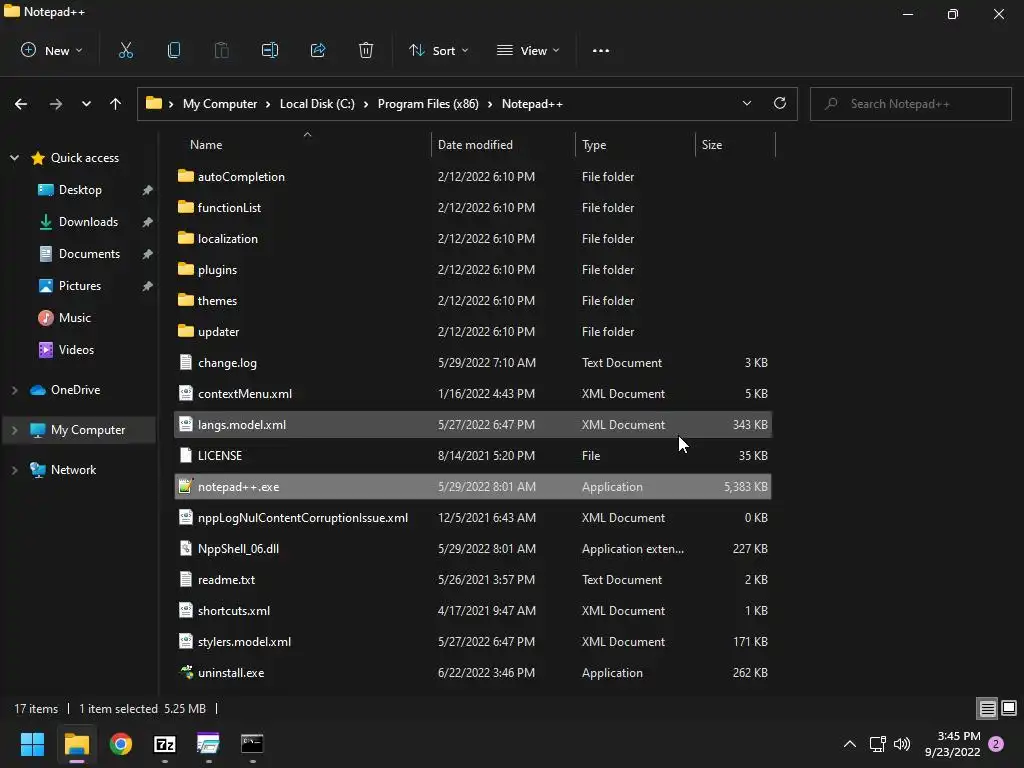Screen dimensions: 1024x768
Task: Click the Copy icon in toolbar
Action: tap(174, 50)
